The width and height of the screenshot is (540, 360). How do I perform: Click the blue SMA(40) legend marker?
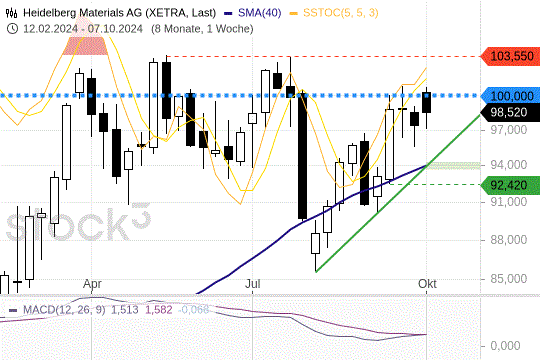pos(228,13)
